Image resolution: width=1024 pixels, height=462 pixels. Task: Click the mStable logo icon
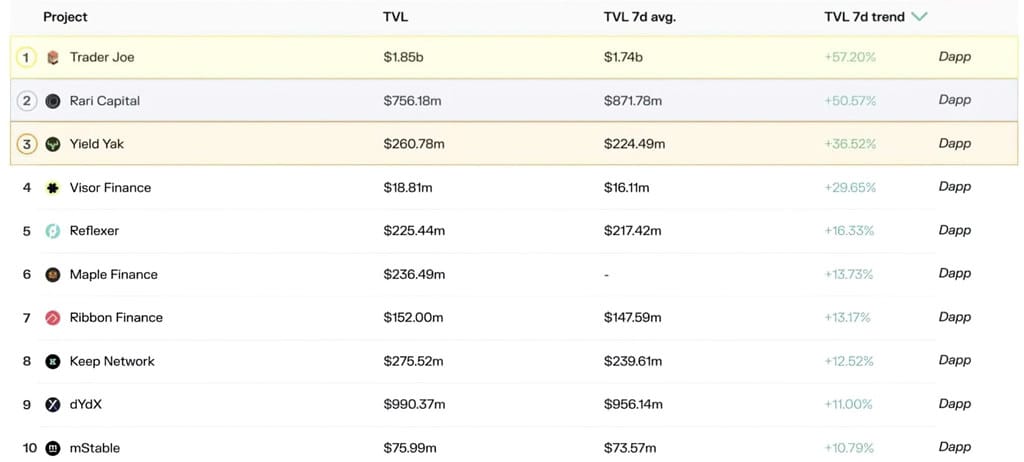(x=53, y=448)
